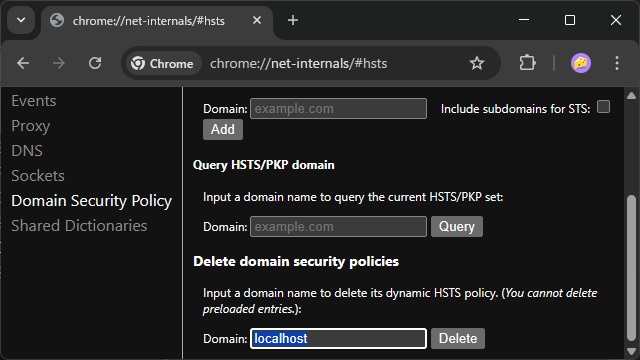640x360 pixels.
Task: Click the Query HSTS/PKP domain heading
Action: click(264, 165)
